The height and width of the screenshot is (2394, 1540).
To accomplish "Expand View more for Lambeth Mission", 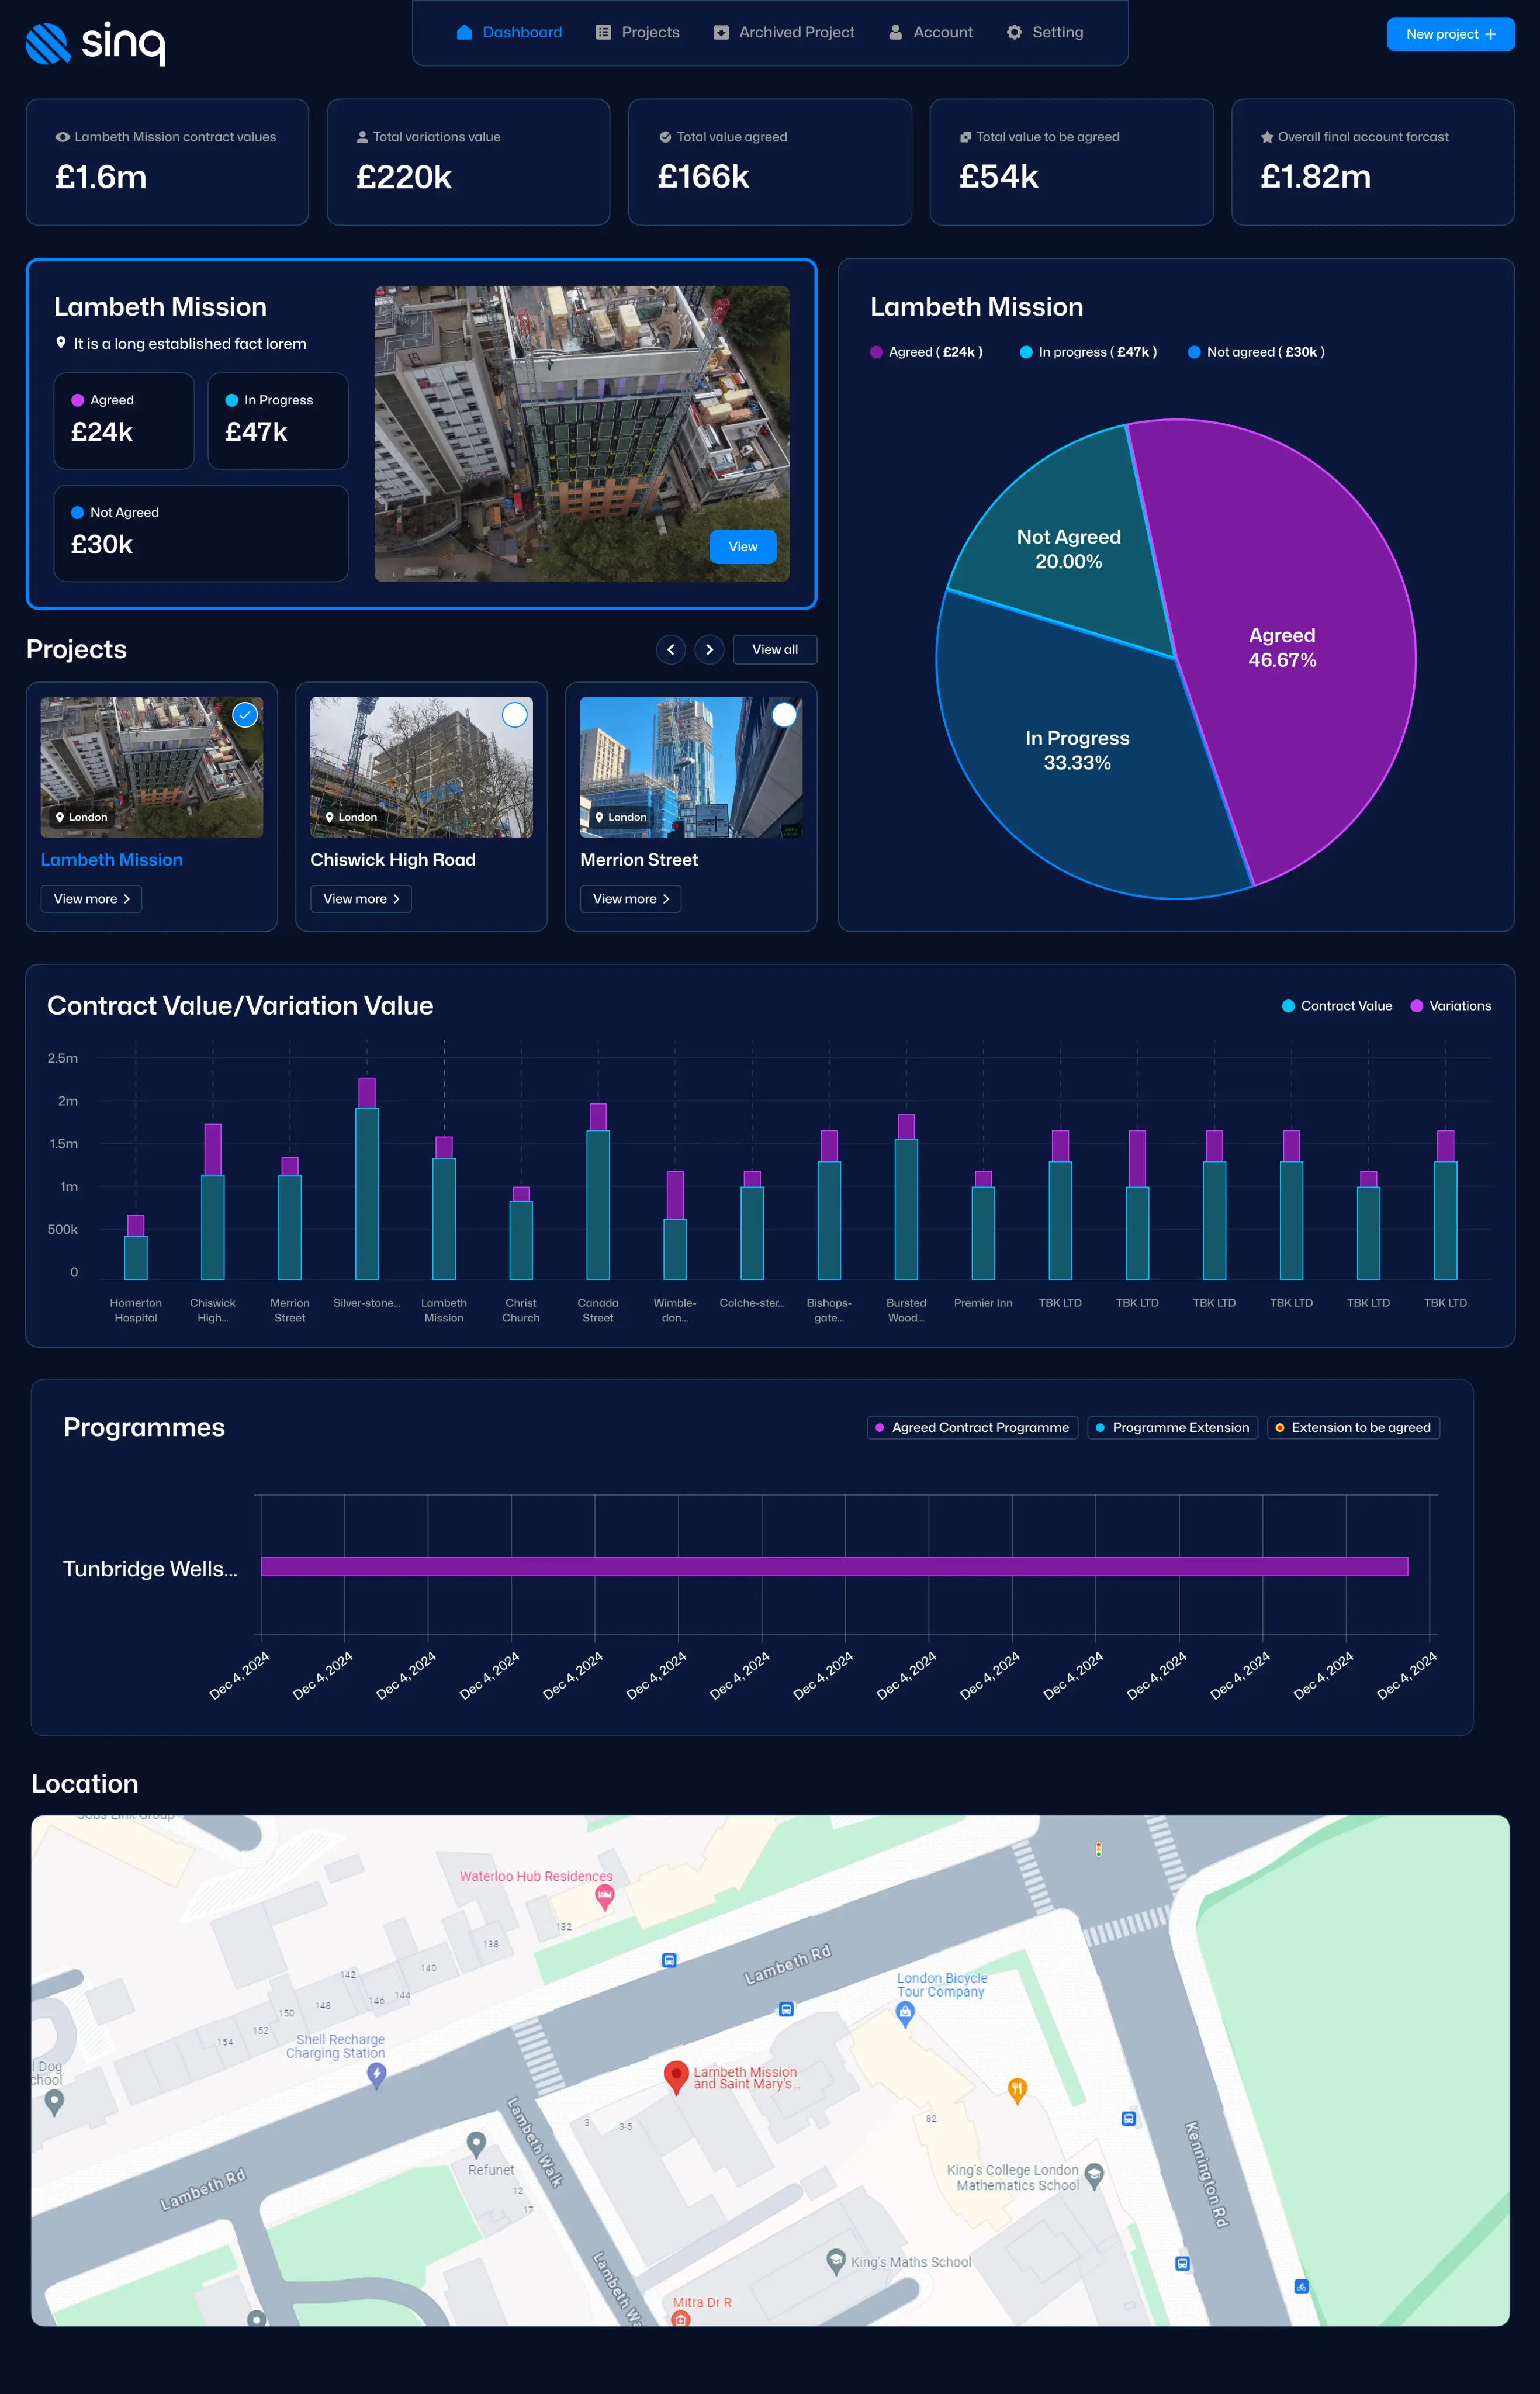I will [x=91, y=899].
